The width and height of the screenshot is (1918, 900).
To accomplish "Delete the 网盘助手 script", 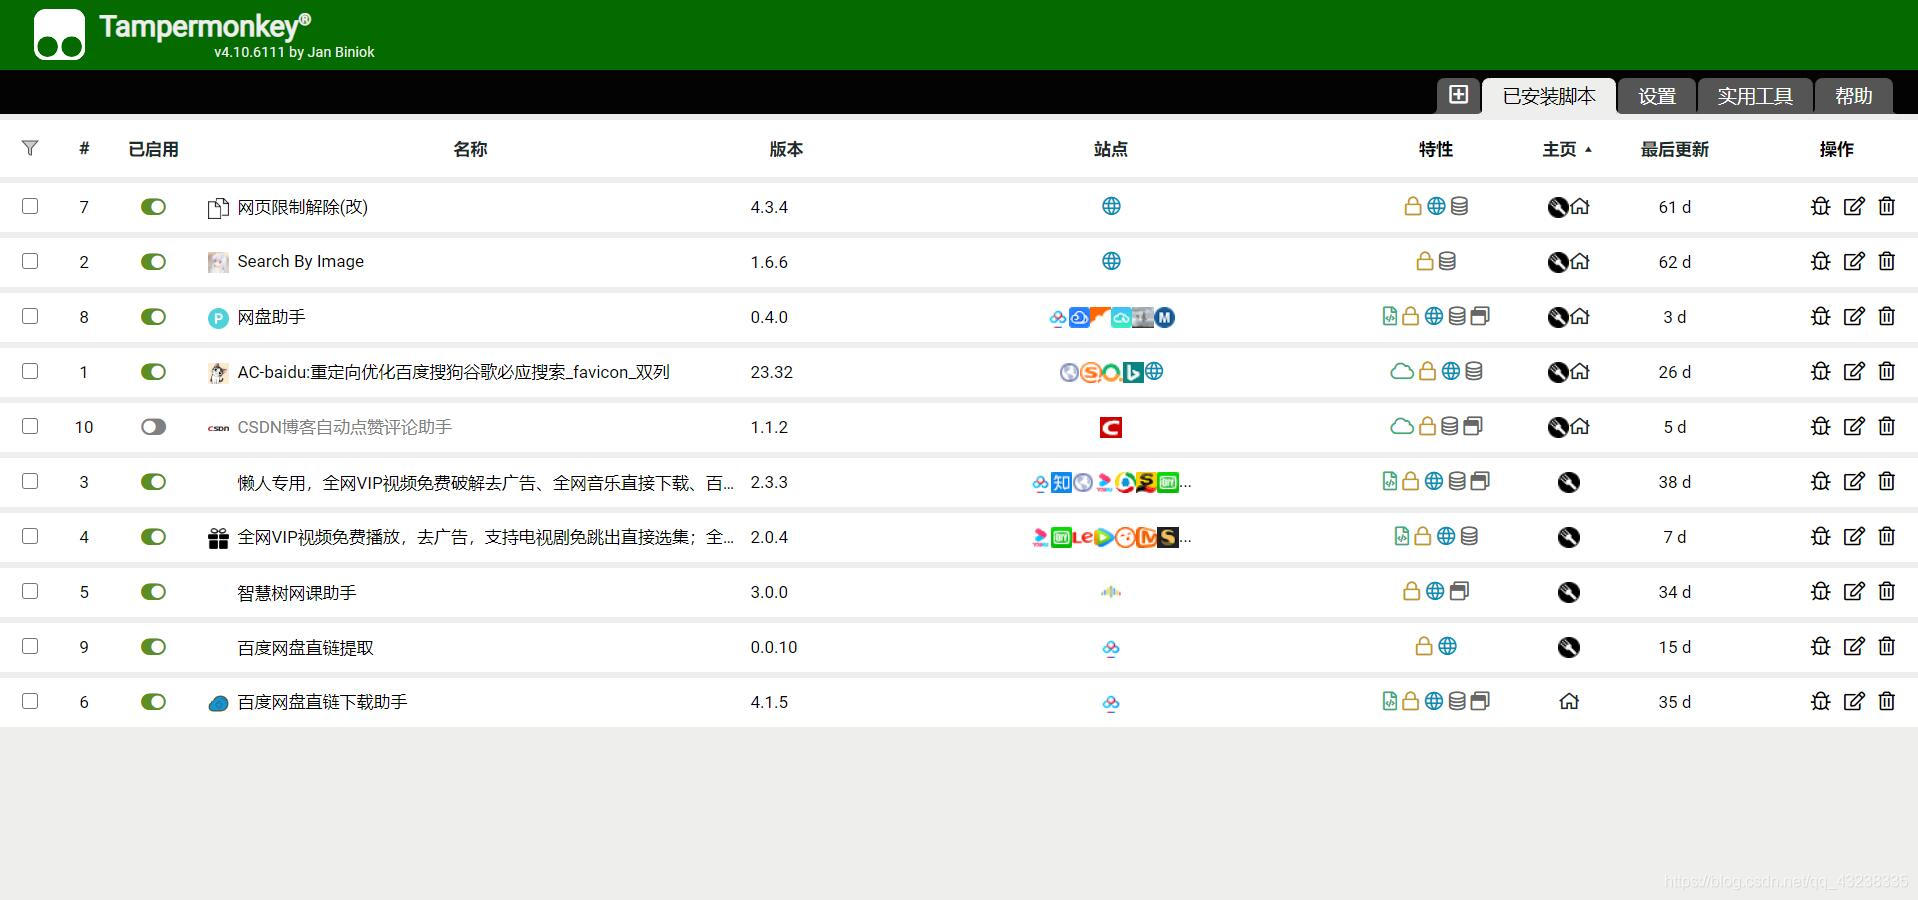I will click(1886, 316).
